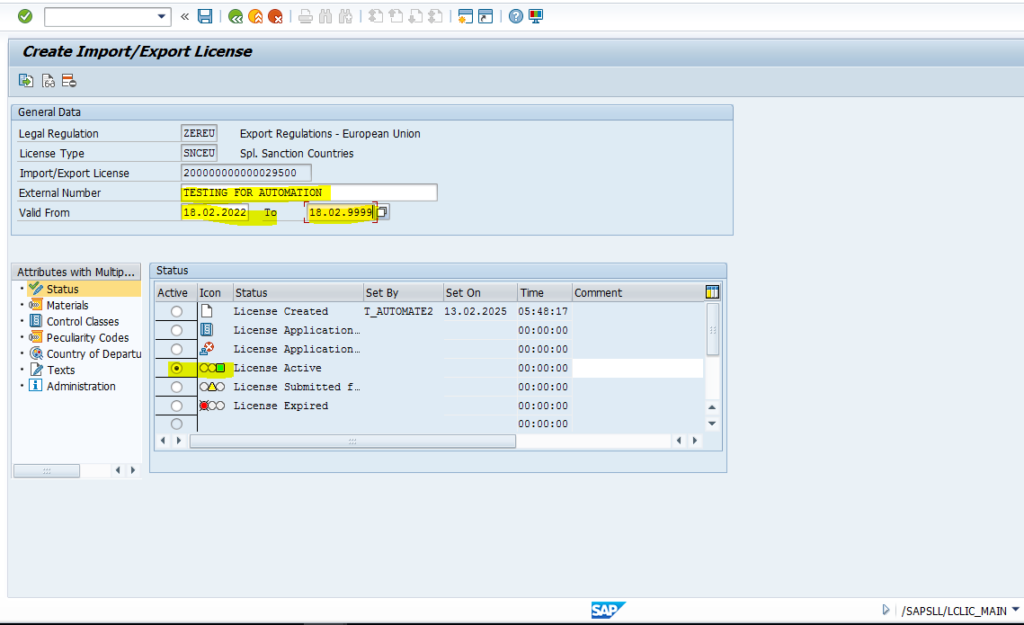Click the Set On column header
Viewport: 1024px width, 625px height.
480,293
